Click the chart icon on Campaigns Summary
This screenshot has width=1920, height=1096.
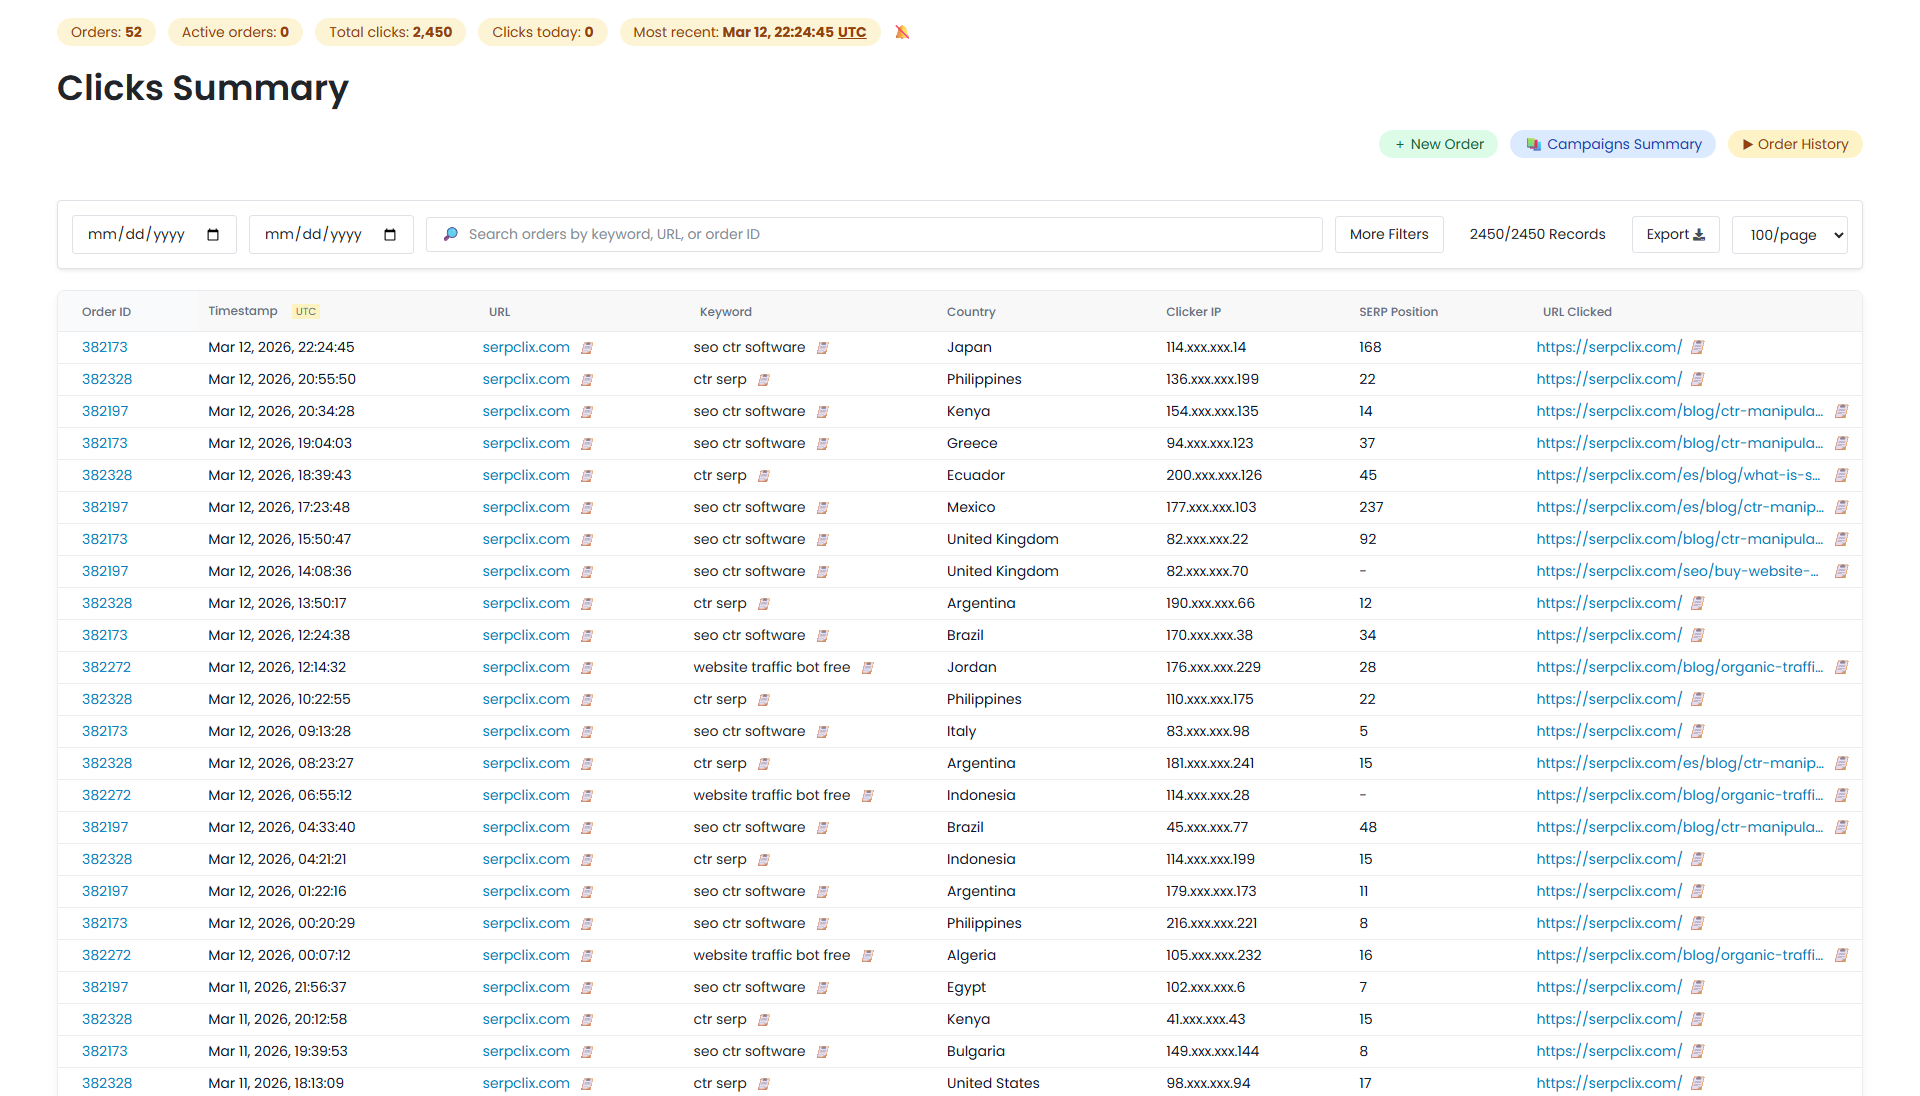pos(1532,144)
